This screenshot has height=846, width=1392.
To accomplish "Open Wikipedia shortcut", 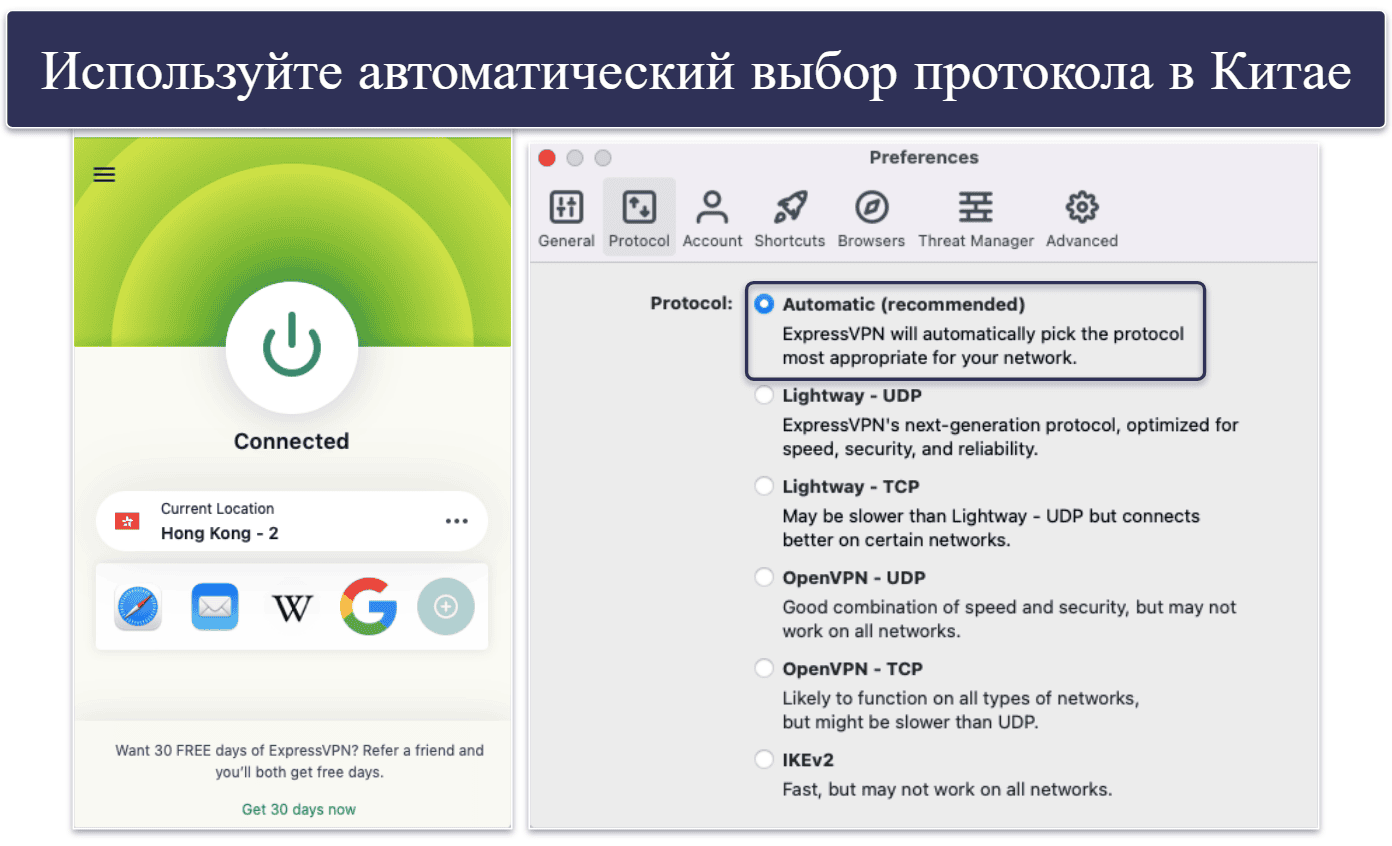I will click(292, 607).
